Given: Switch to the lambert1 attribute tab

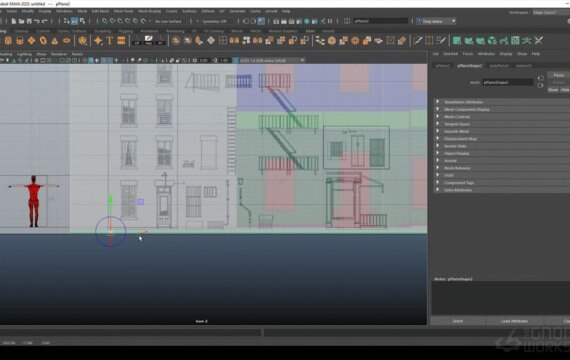Looking at the screenshot, I should (x=524, y=66).
